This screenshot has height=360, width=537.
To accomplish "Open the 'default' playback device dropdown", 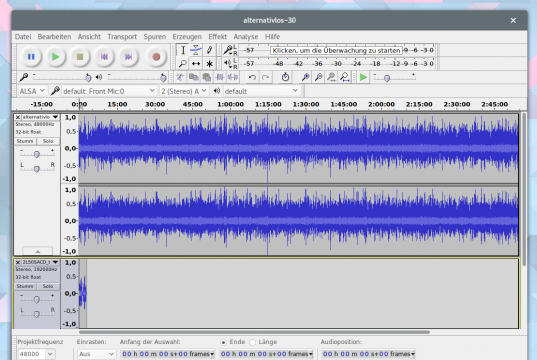I will (262, 91).
